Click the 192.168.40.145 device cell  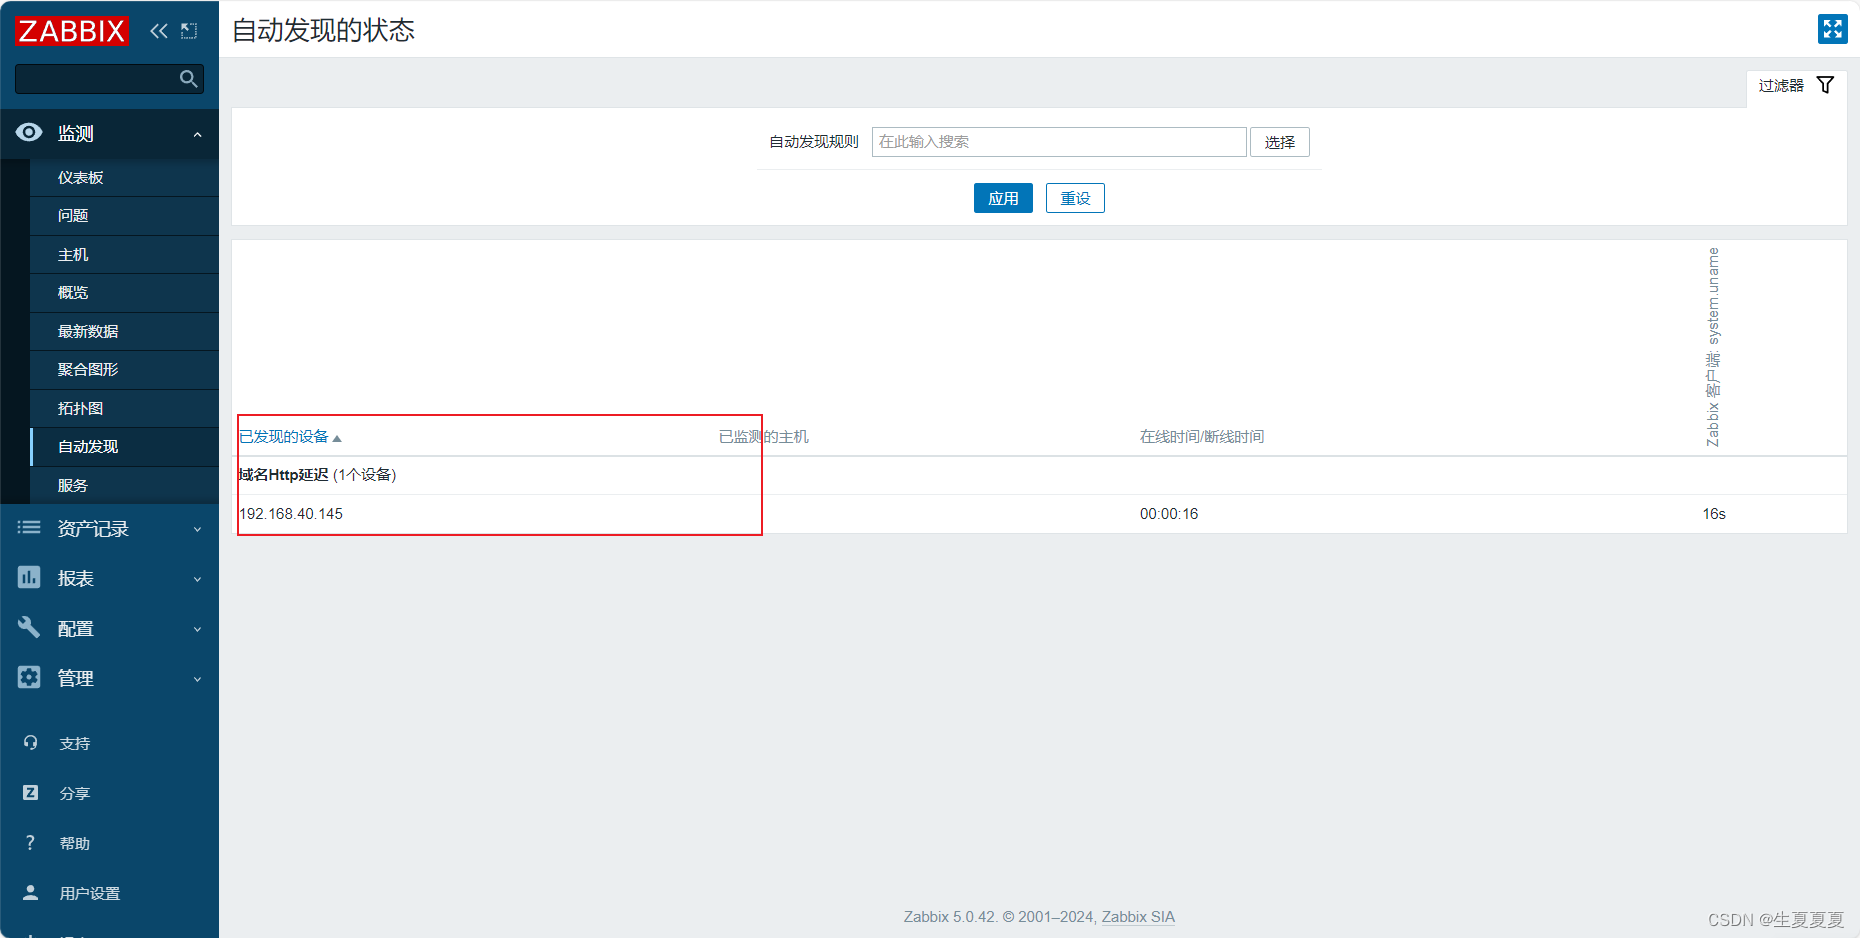click(x=291, y=514)
